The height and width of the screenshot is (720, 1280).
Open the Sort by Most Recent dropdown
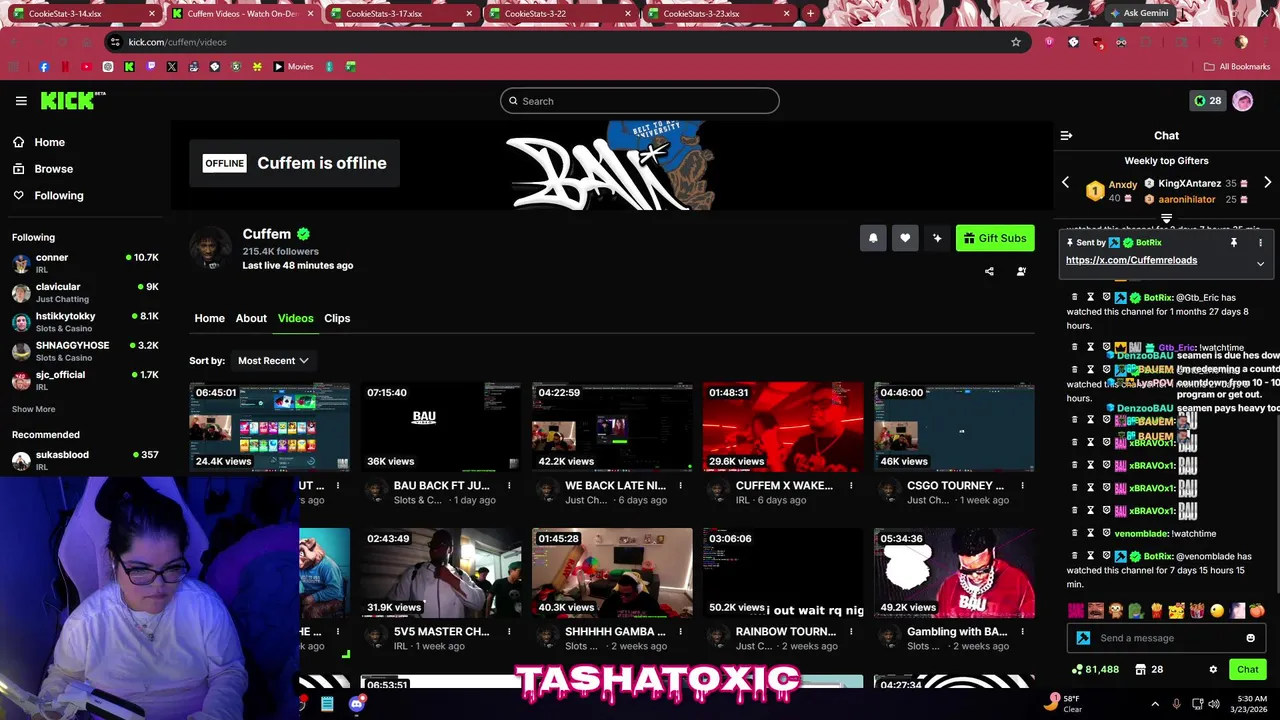click(272, 360)
